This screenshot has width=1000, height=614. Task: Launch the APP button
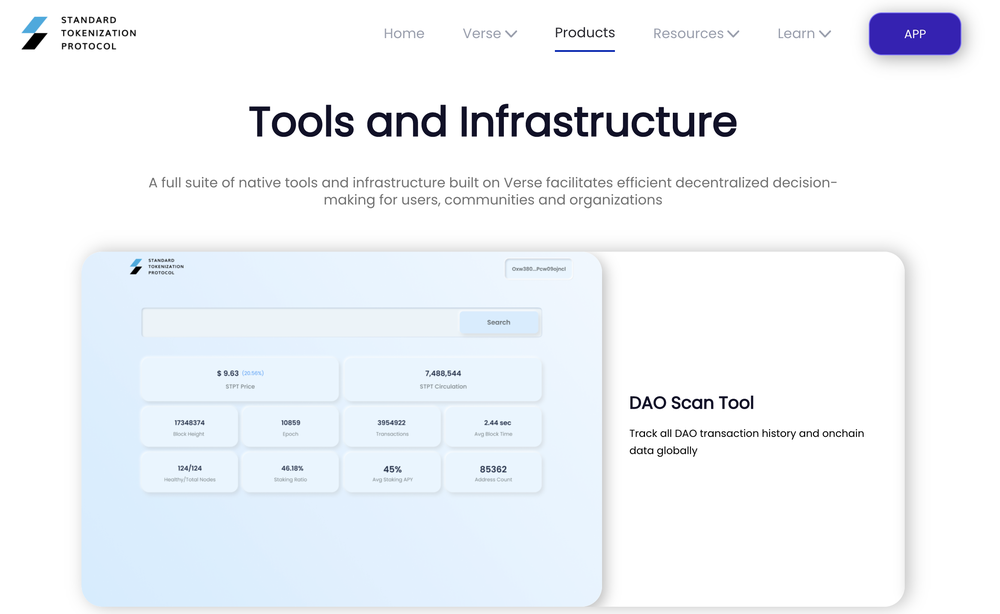pyautogui.click(x=915, y=34)
